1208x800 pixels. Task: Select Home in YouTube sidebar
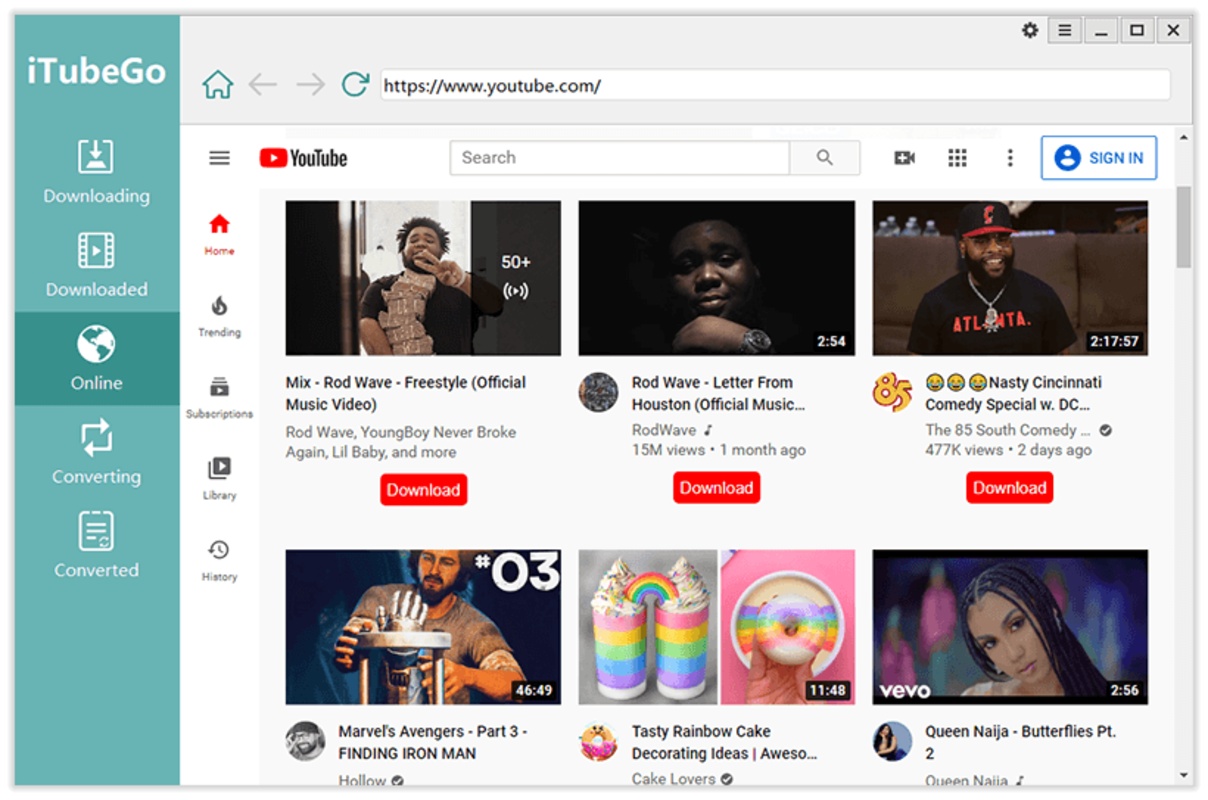point(219,234)
